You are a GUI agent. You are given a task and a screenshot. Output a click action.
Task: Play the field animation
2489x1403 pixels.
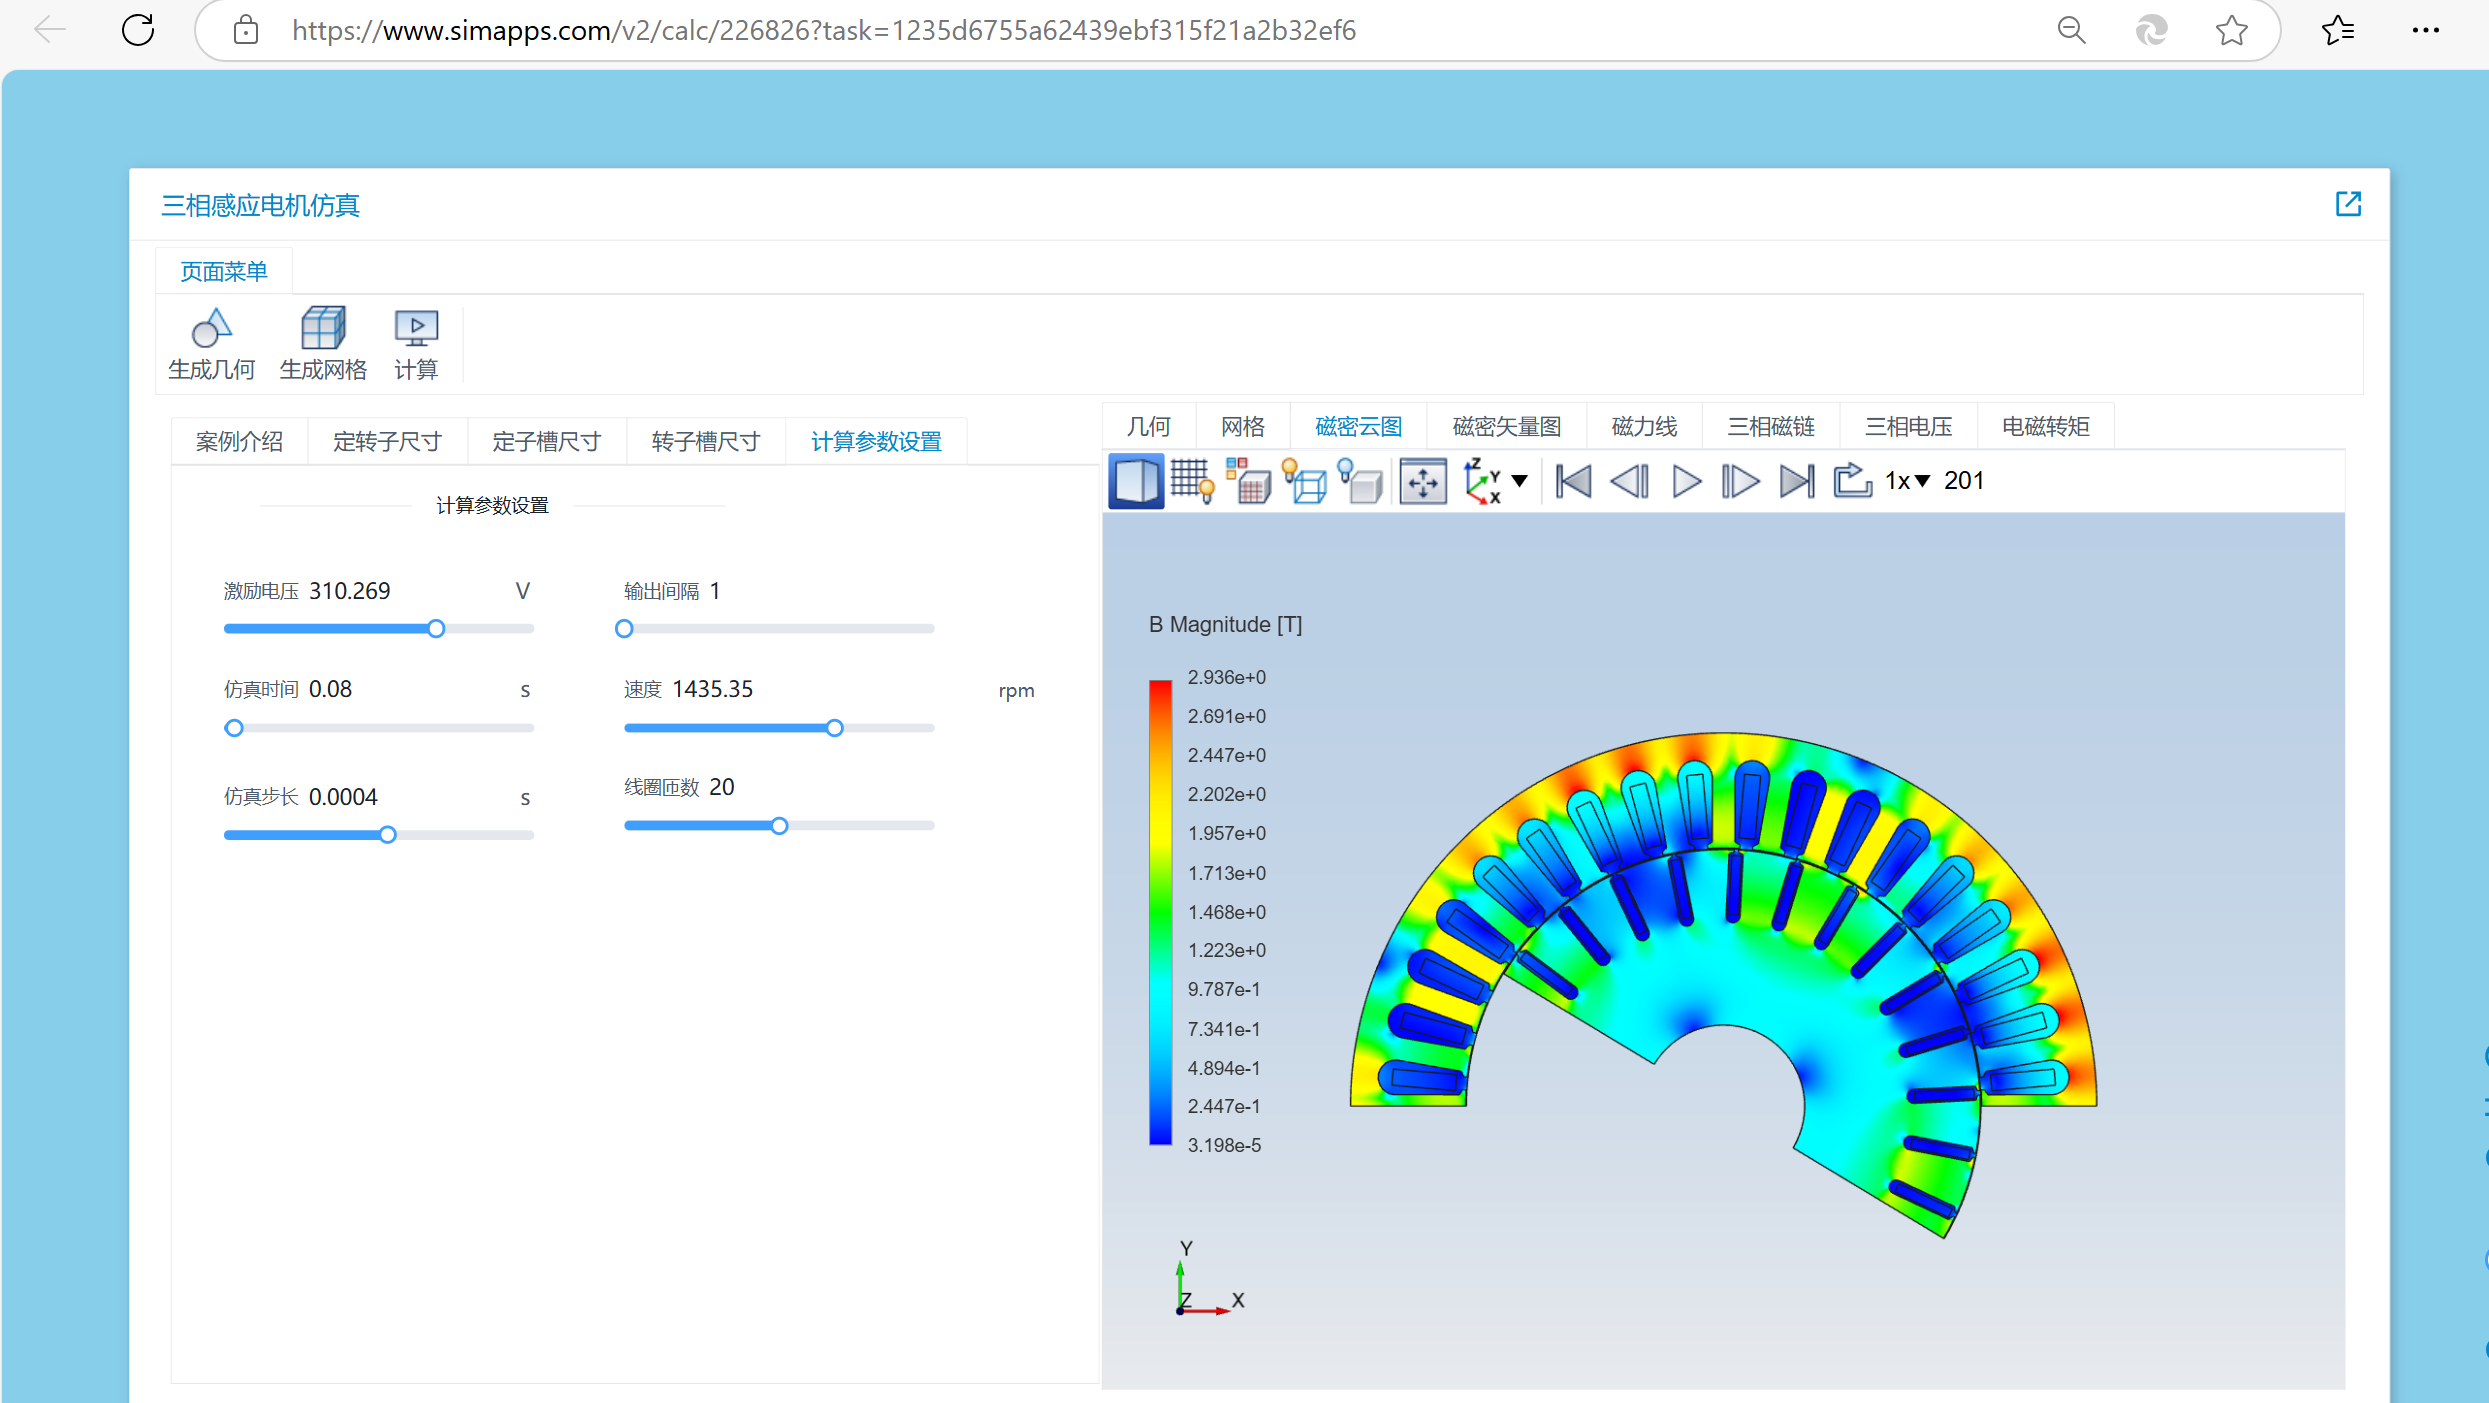pos(1687,482)
